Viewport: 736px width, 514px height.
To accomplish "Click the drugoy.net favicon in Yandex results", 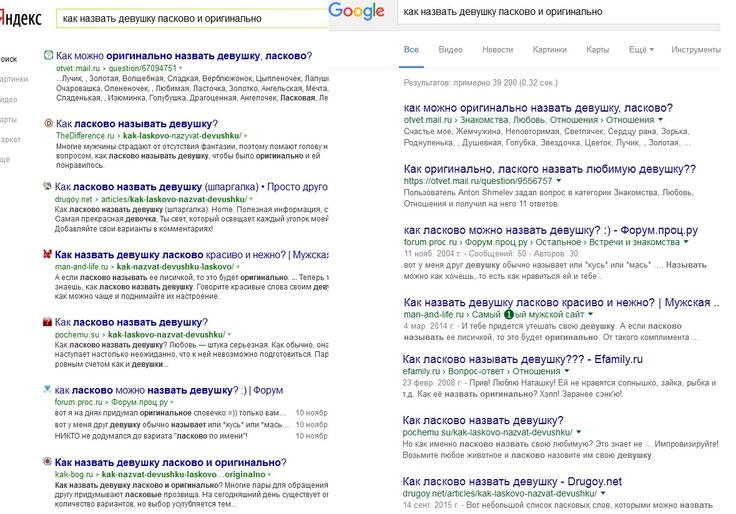I will tap(49, 186).
